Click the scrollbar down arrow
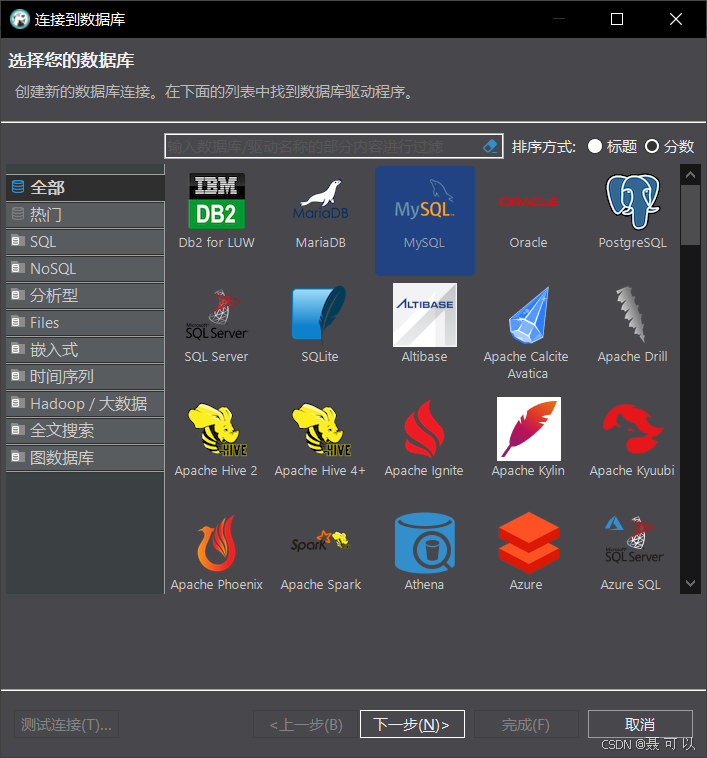707x758 pixels. coord(691,583)
